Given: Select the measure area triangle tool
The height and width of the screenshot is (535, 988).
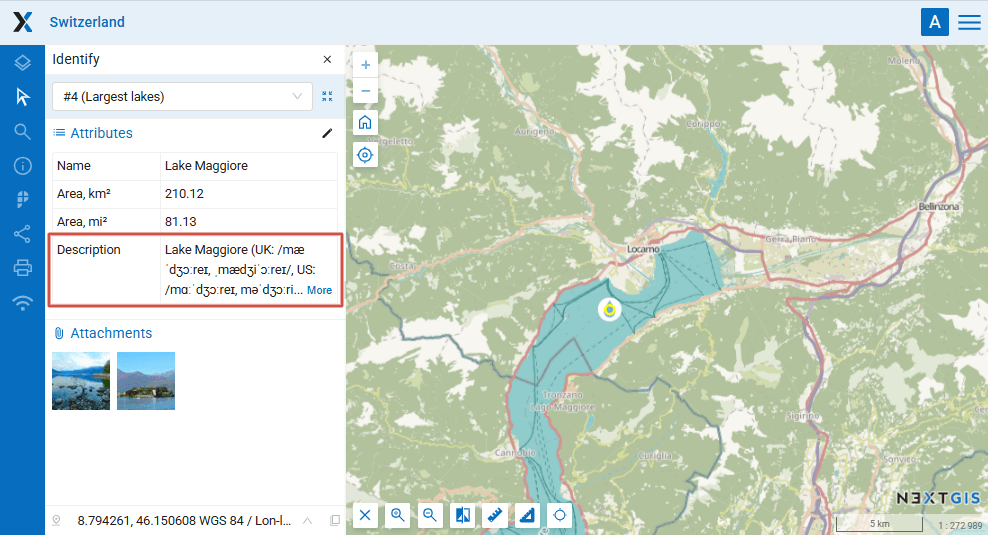Looking at the screenshot, I should 528,515.
